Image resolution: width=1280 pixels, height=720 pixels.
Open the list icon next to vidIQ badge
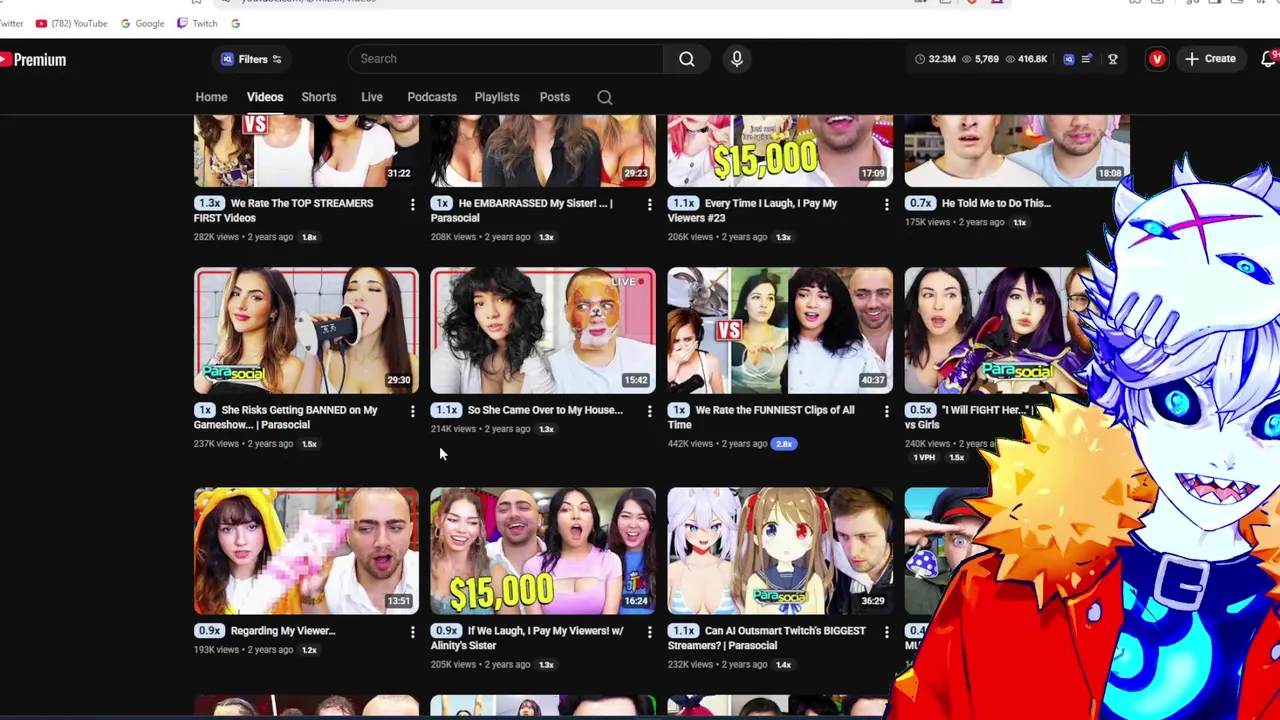click(1086, 59)
